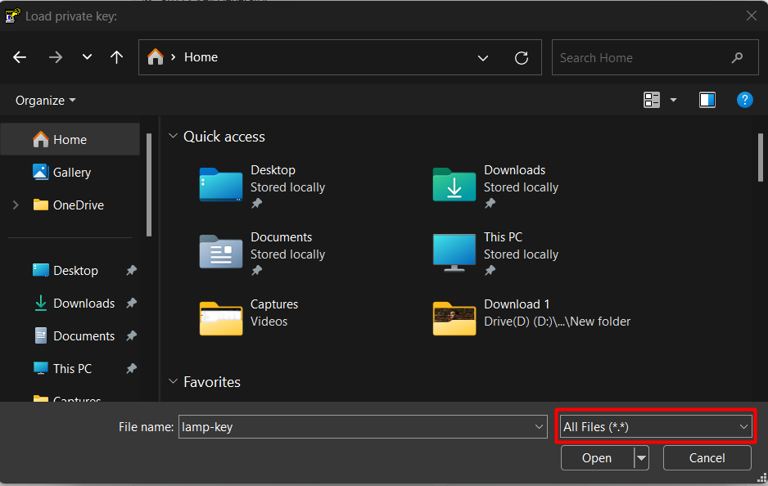Go forward using the right arrow
The image size is (768, 486).
pos(55,57)
